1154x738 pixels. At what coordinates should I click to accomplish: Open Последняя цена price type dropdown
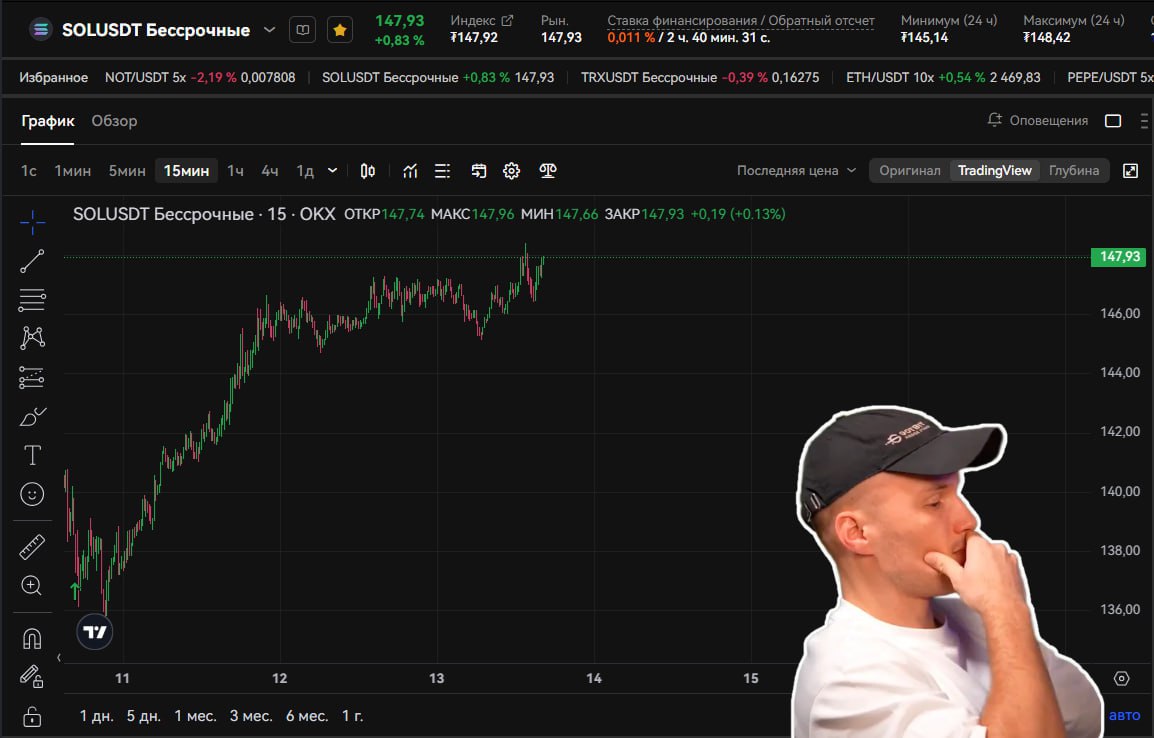click(x=796, y=171)
